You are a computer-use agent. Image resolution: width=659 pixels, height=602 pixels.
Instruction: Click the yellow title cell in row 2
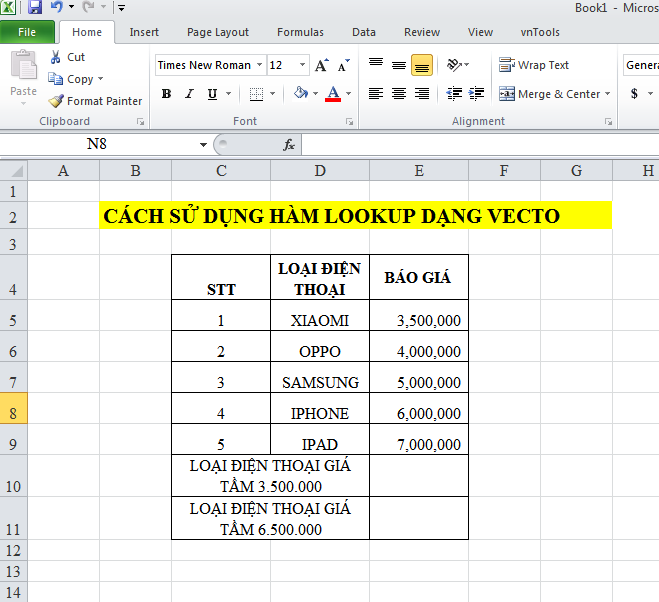(356, 215)
